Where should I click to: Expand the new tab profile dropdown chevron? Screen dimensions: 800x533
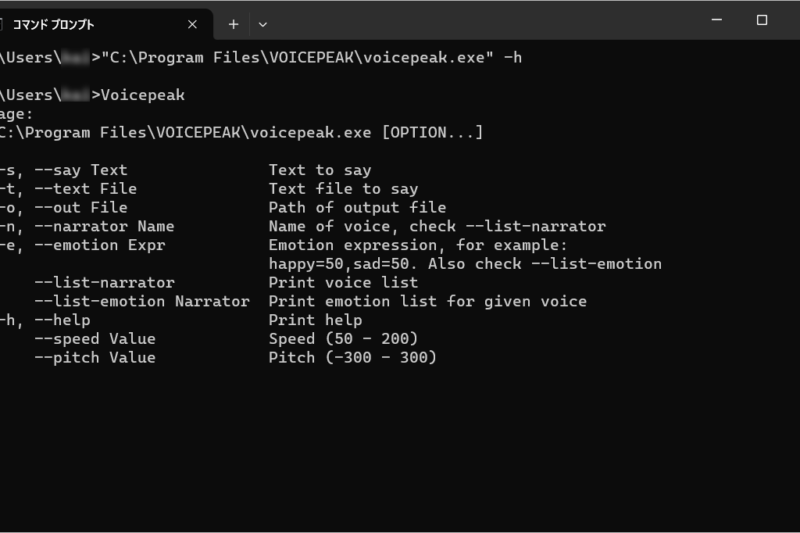pos(263,24)
